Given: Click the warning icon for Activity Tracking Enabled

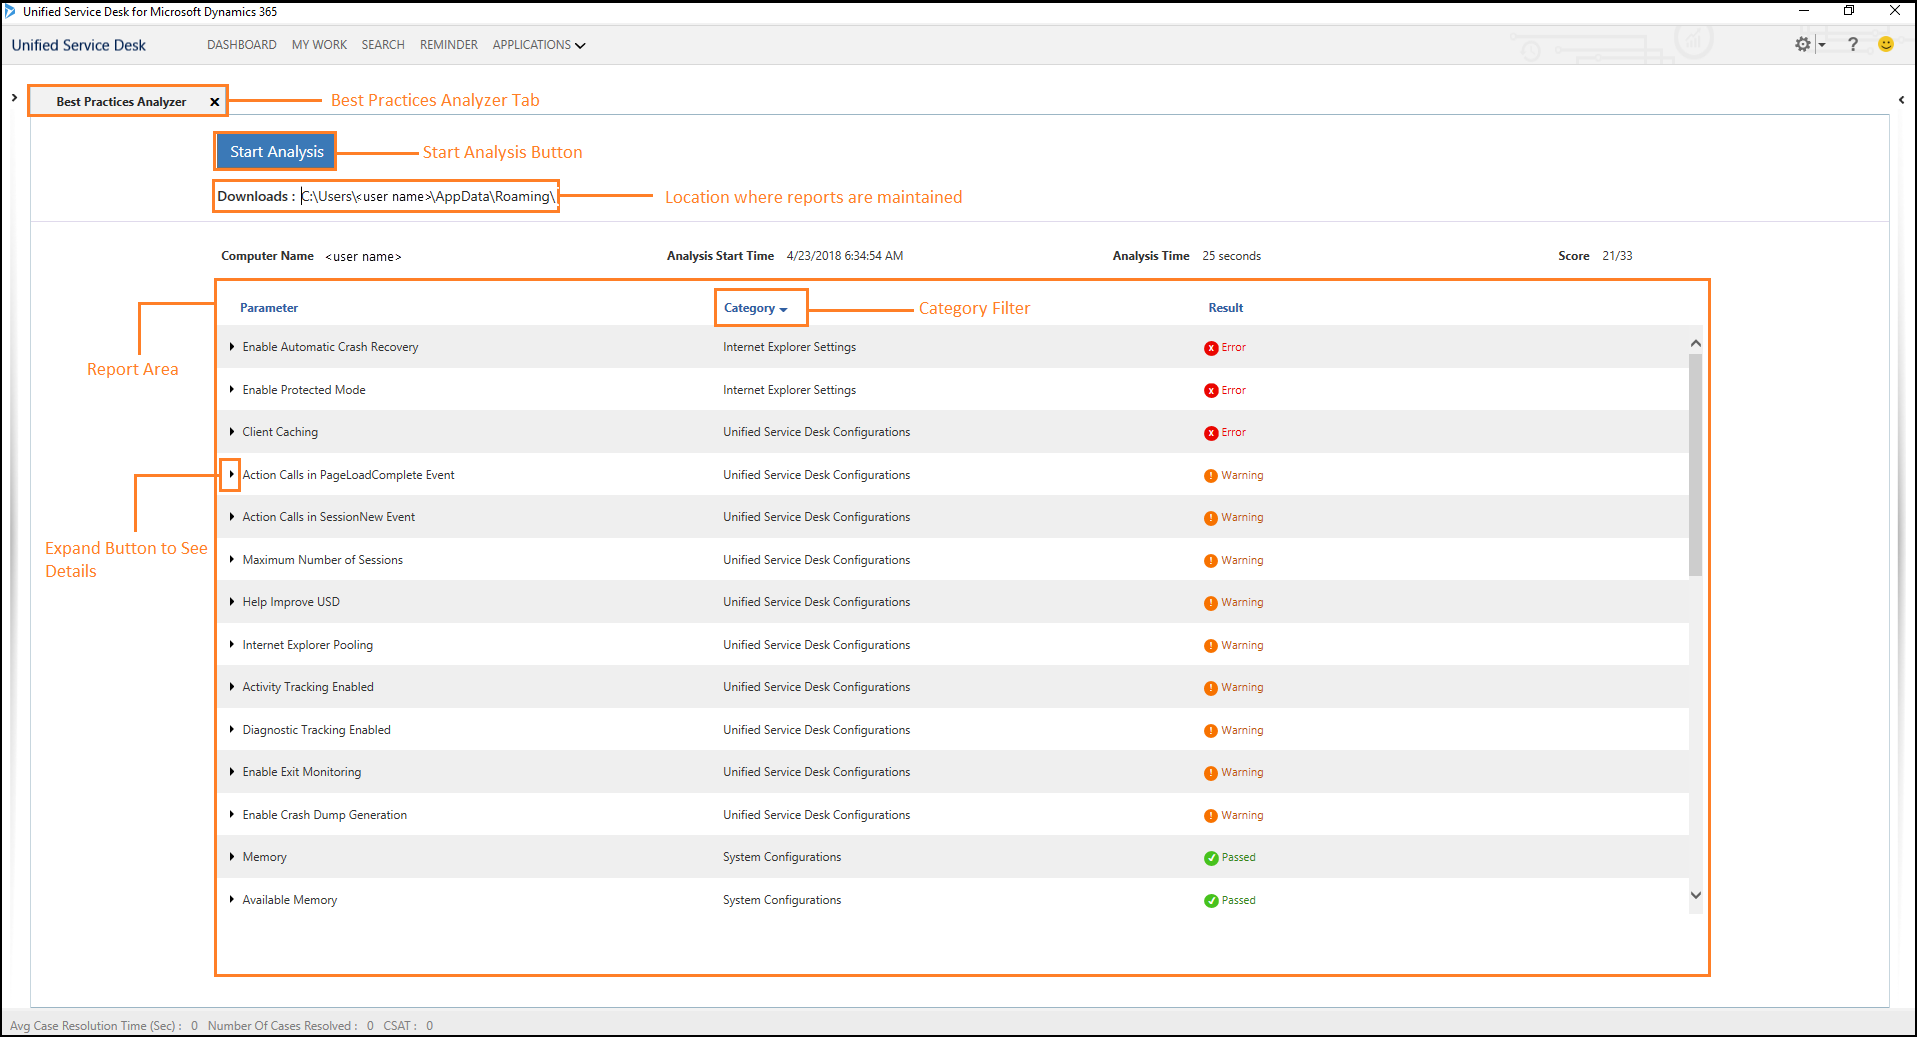Looking at the screenshot, I should pos(1211,688).
